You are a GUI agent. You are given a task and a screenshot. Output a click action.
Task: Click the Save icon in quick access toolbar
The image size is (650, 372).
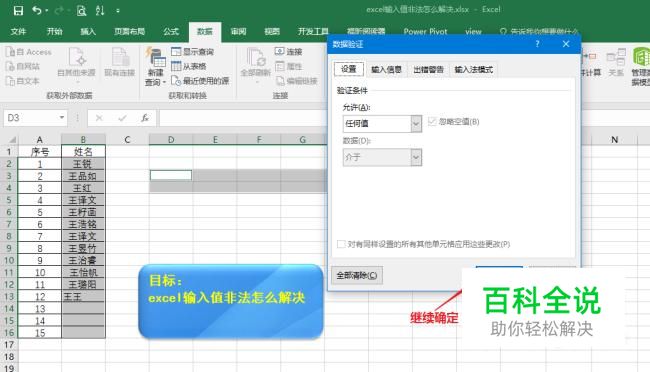coord(18,10)
